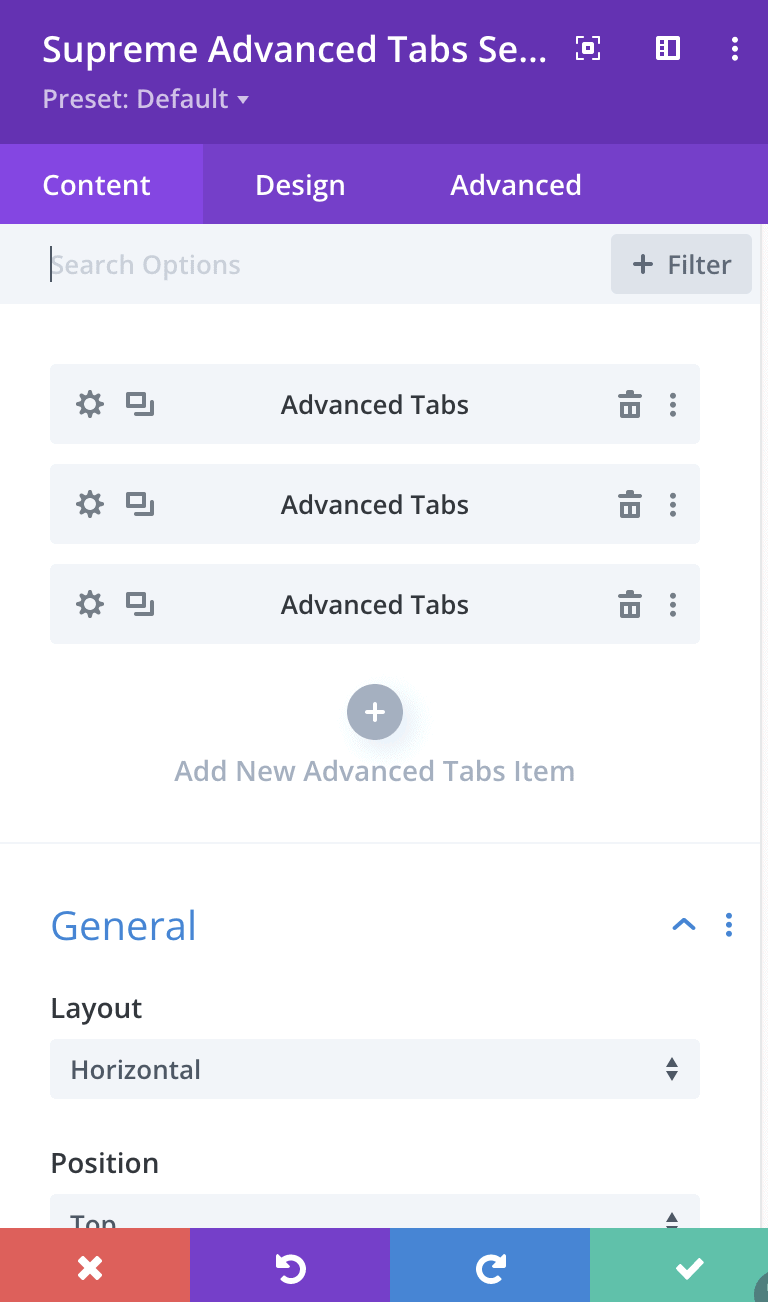
Task: Collapse the General section chevron
Action: click(x=684, y=925)
